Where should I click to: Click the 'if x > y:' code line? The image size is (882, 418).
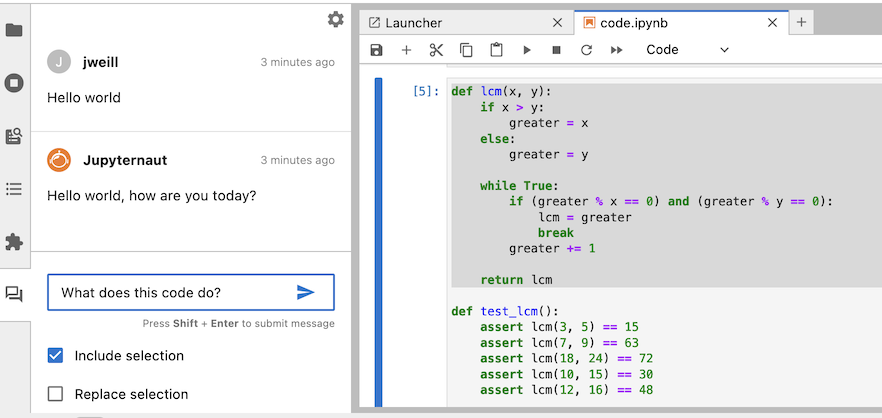(512, 107)
